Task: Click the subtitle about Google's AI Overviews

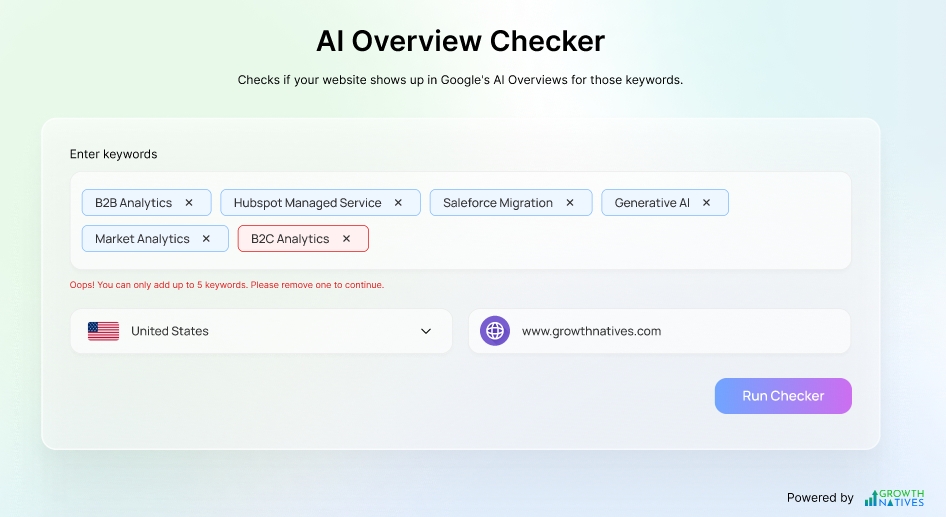Action: (x=460, y=80)
